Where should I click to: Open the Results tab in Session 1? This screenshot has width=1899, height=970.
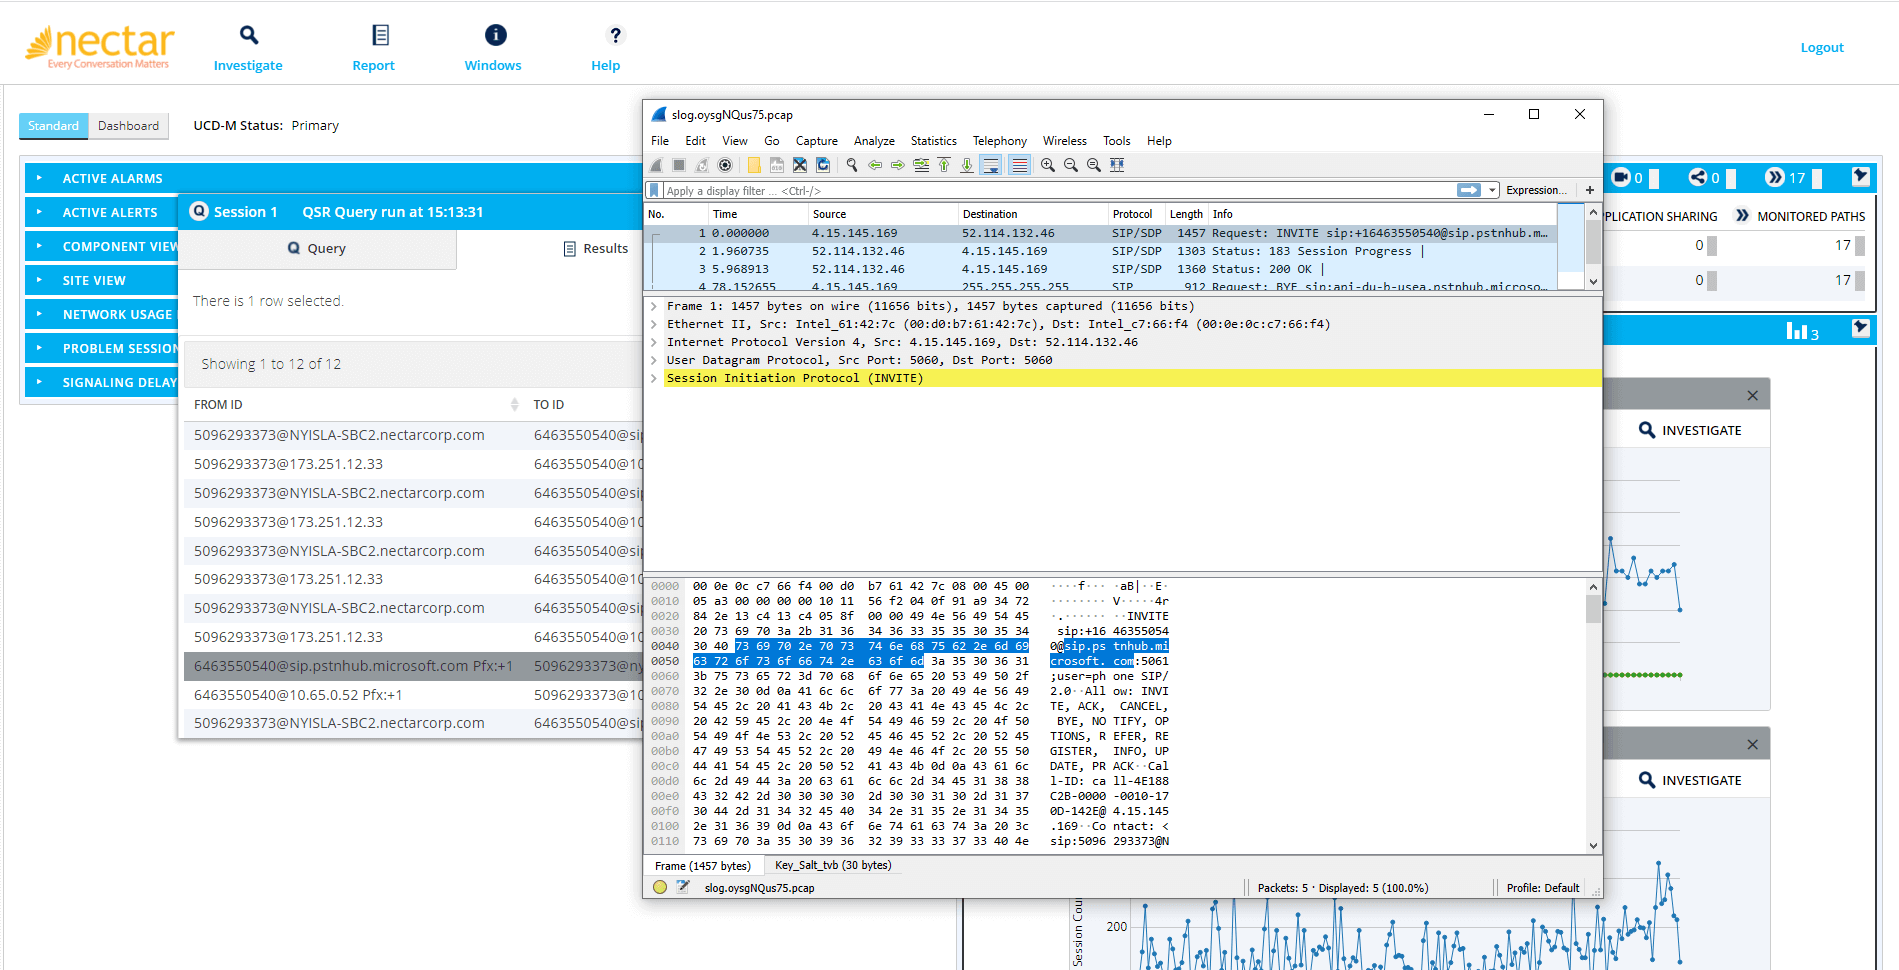(596, 248)
